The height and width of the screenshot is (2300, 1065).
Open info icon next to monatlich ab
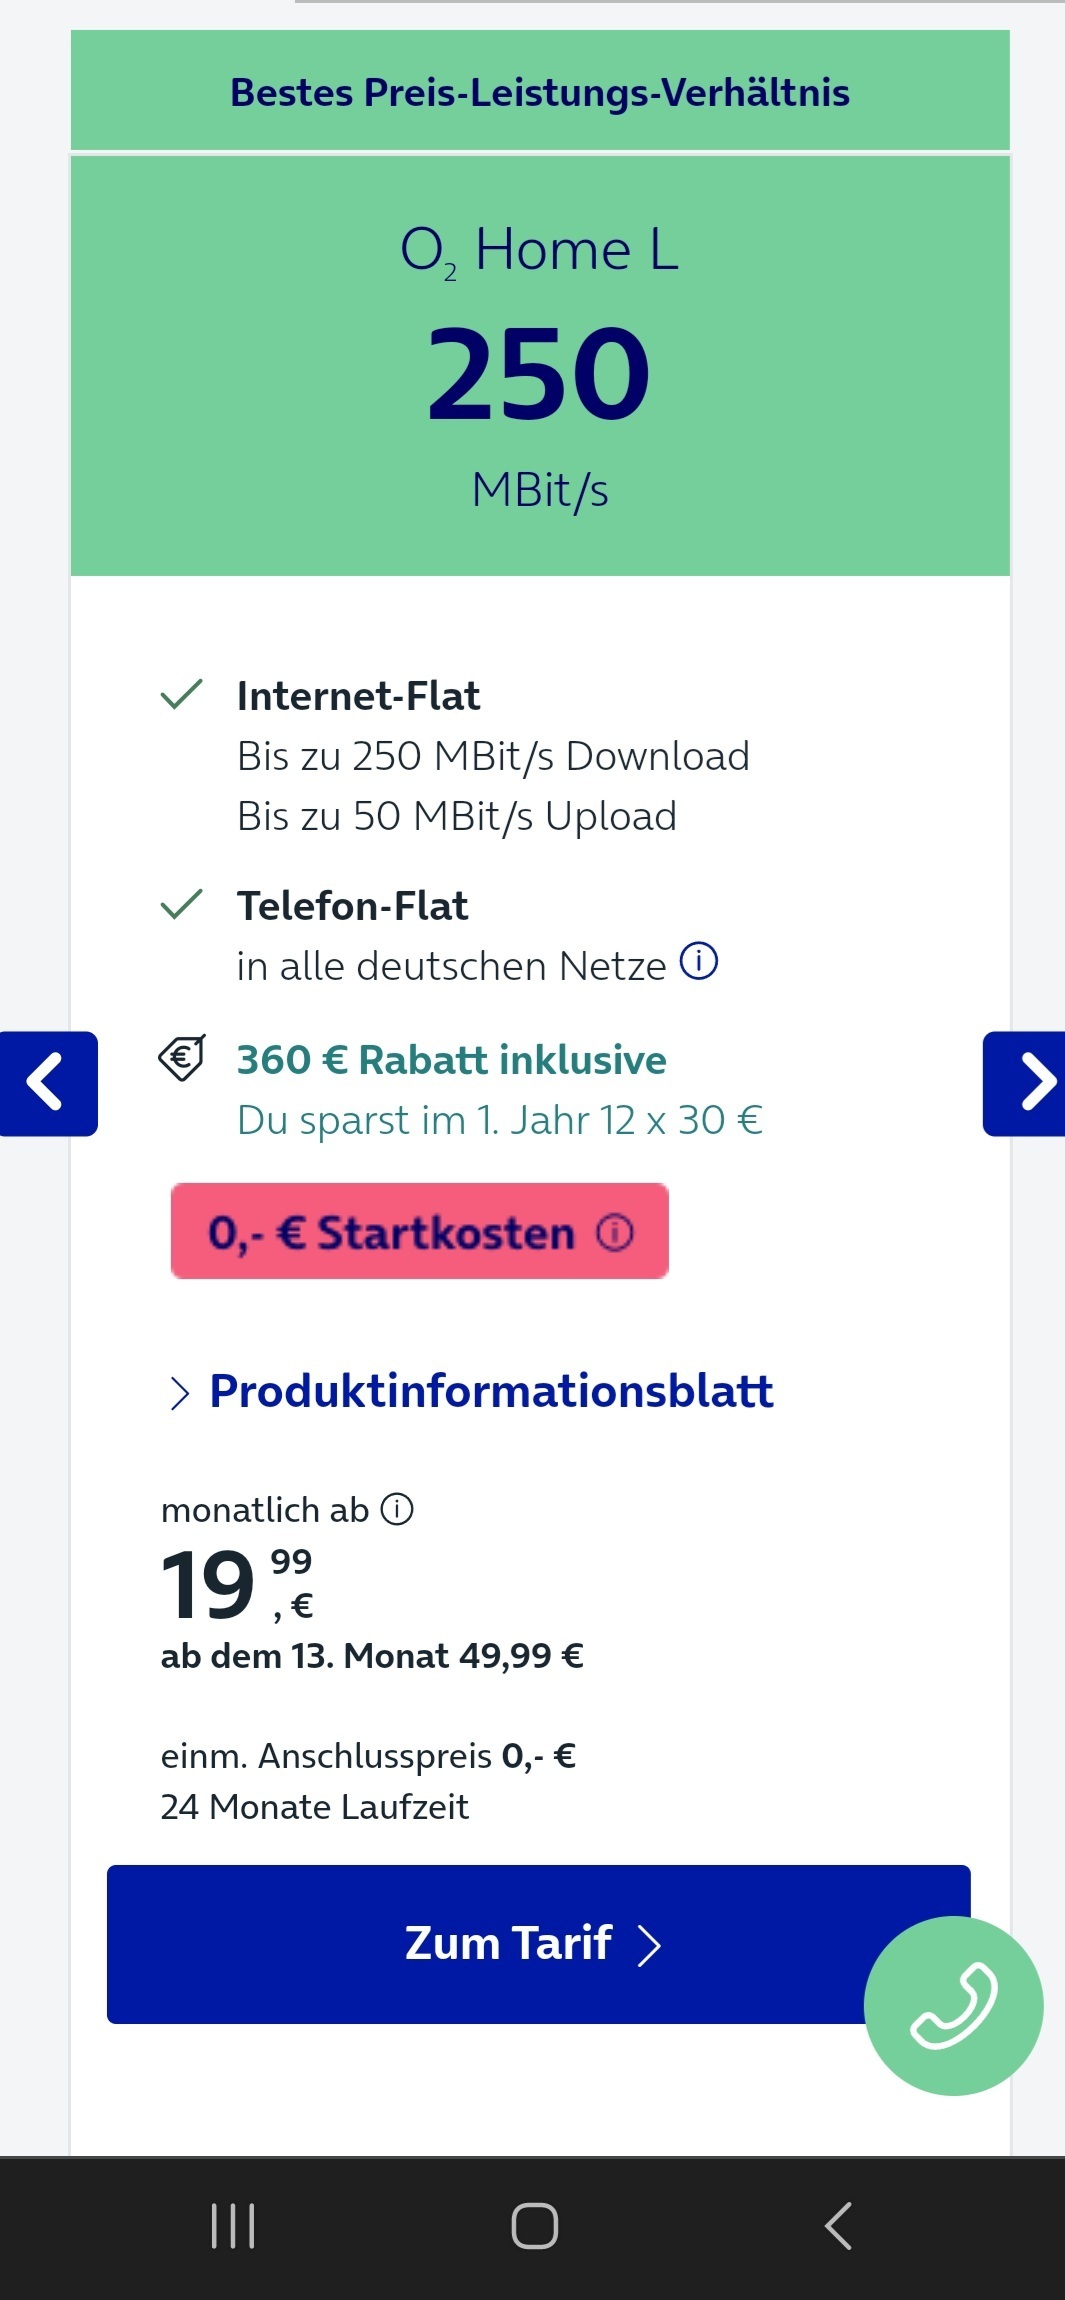coord(397,1509)
